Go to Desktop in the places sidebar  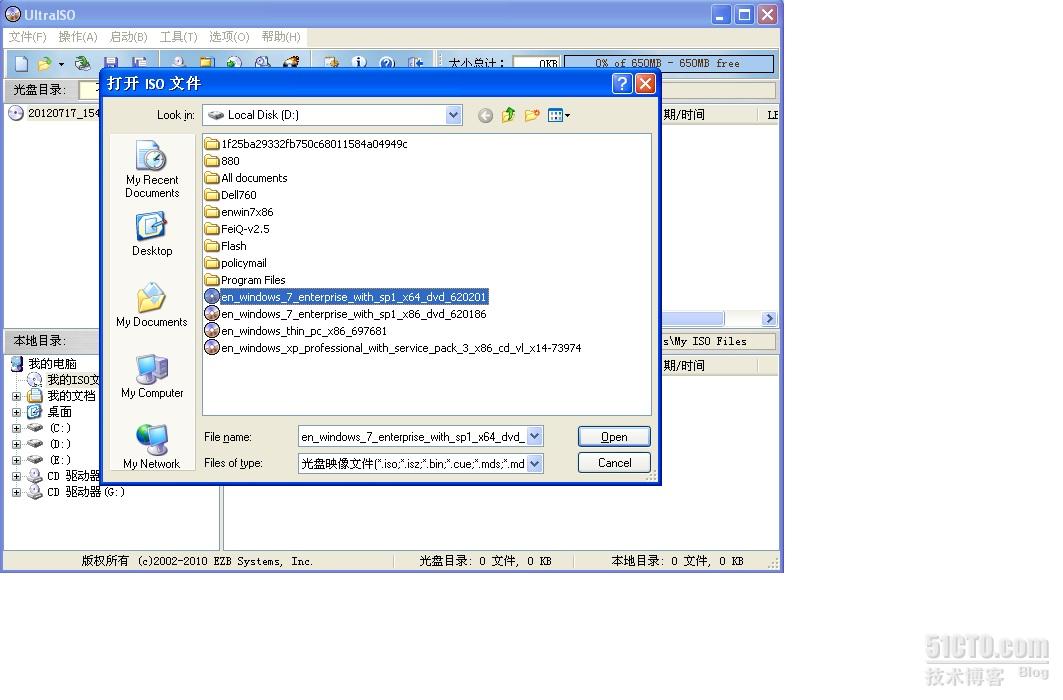coord(152,234)
